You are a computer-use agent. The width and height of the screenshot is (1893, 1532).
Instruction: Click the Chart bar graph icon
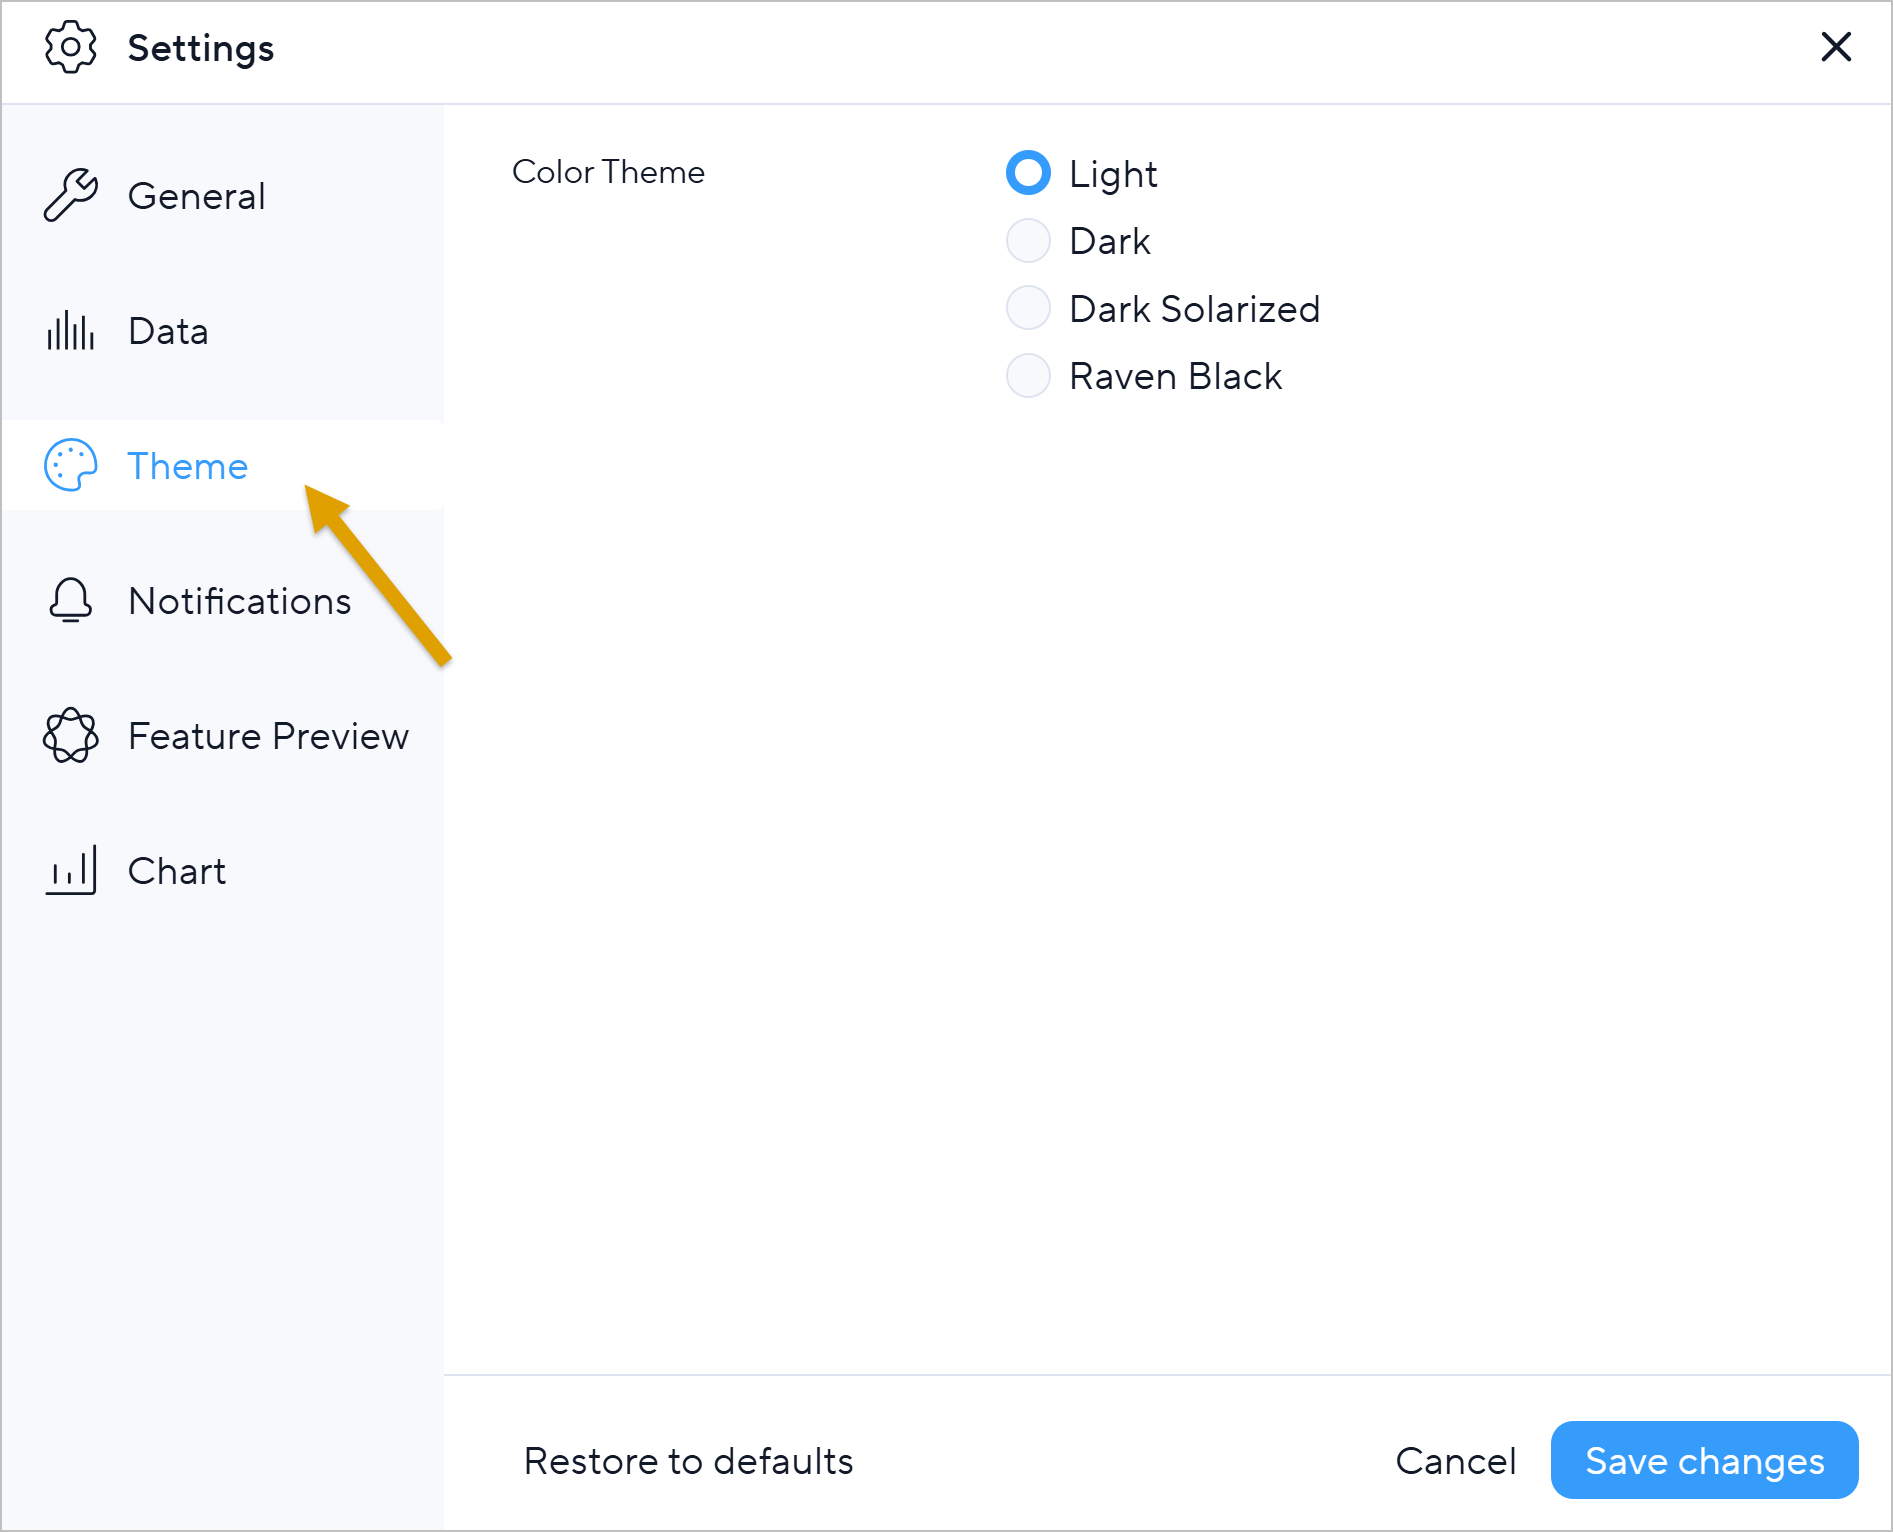pos(70,871)
